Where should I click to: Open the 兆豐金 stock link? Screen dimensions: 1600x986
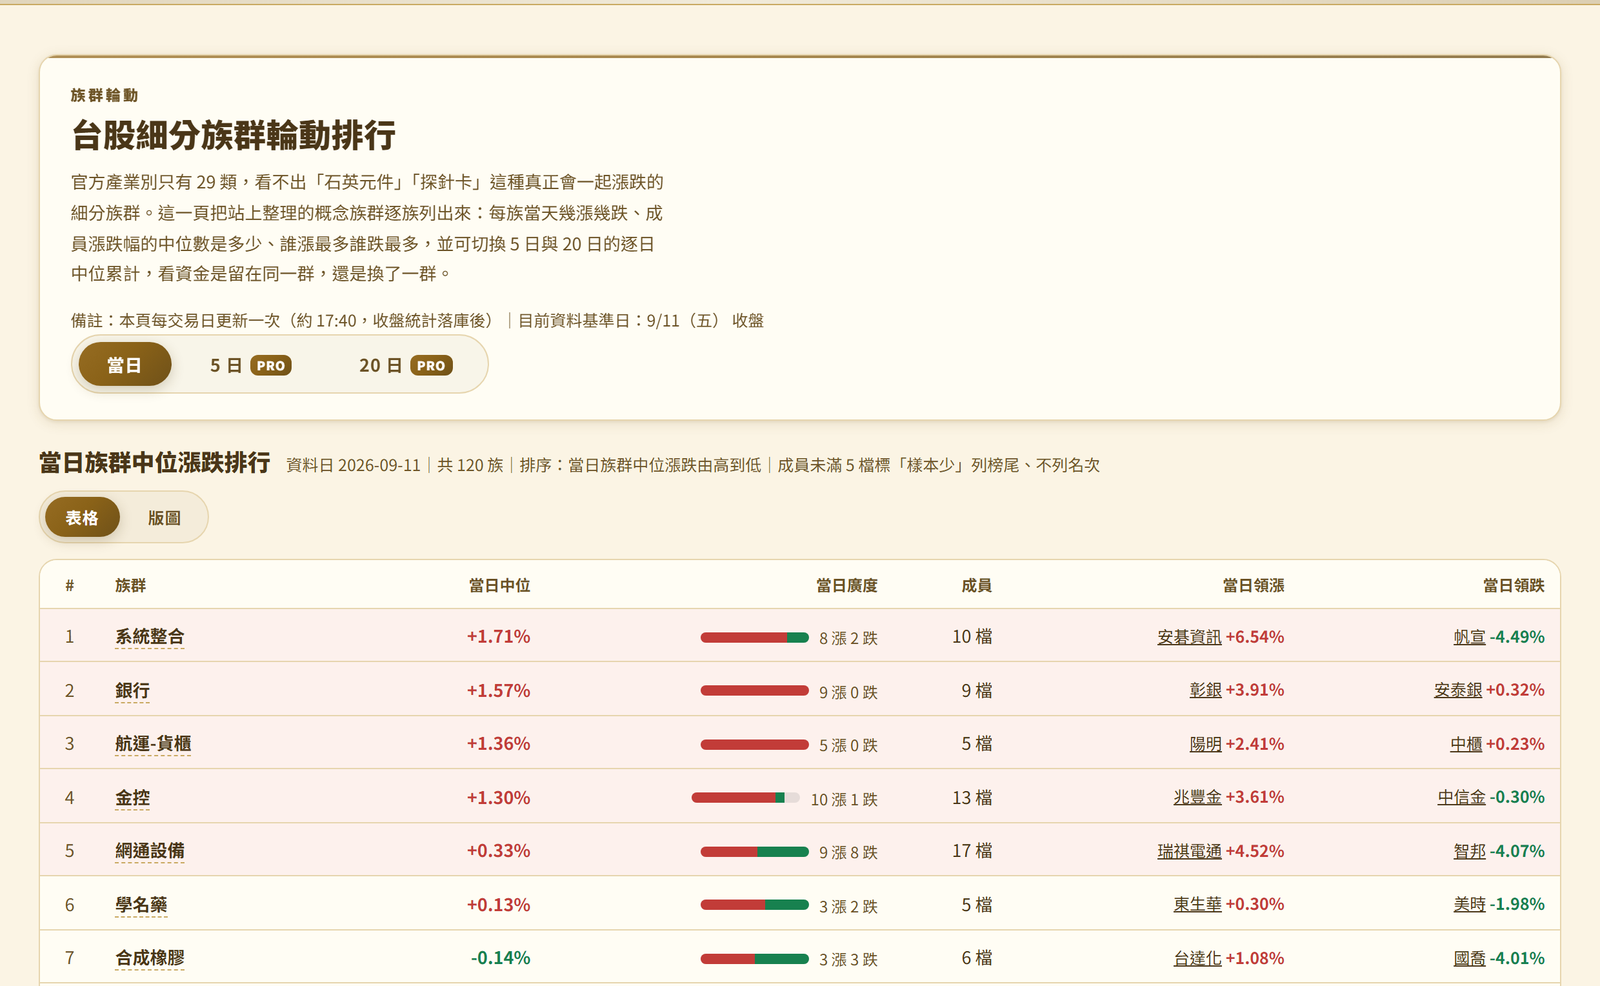[x=1197, y=797]
